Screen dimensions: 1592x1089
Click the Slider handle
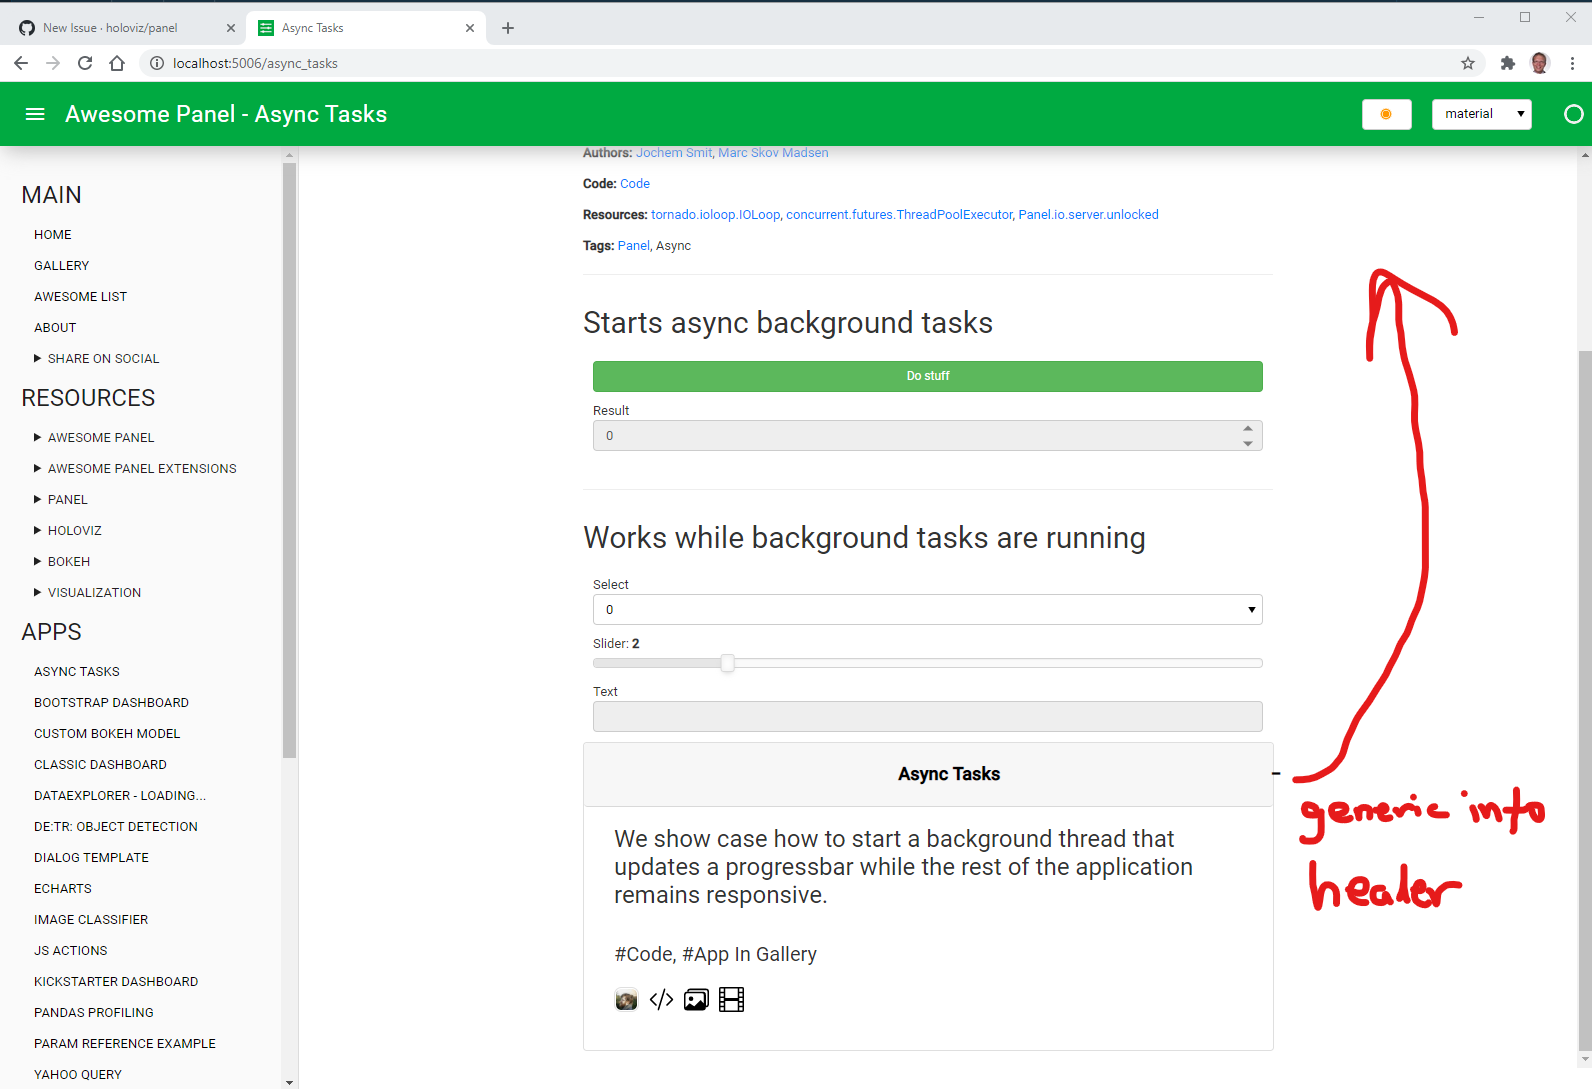point(728,663)
